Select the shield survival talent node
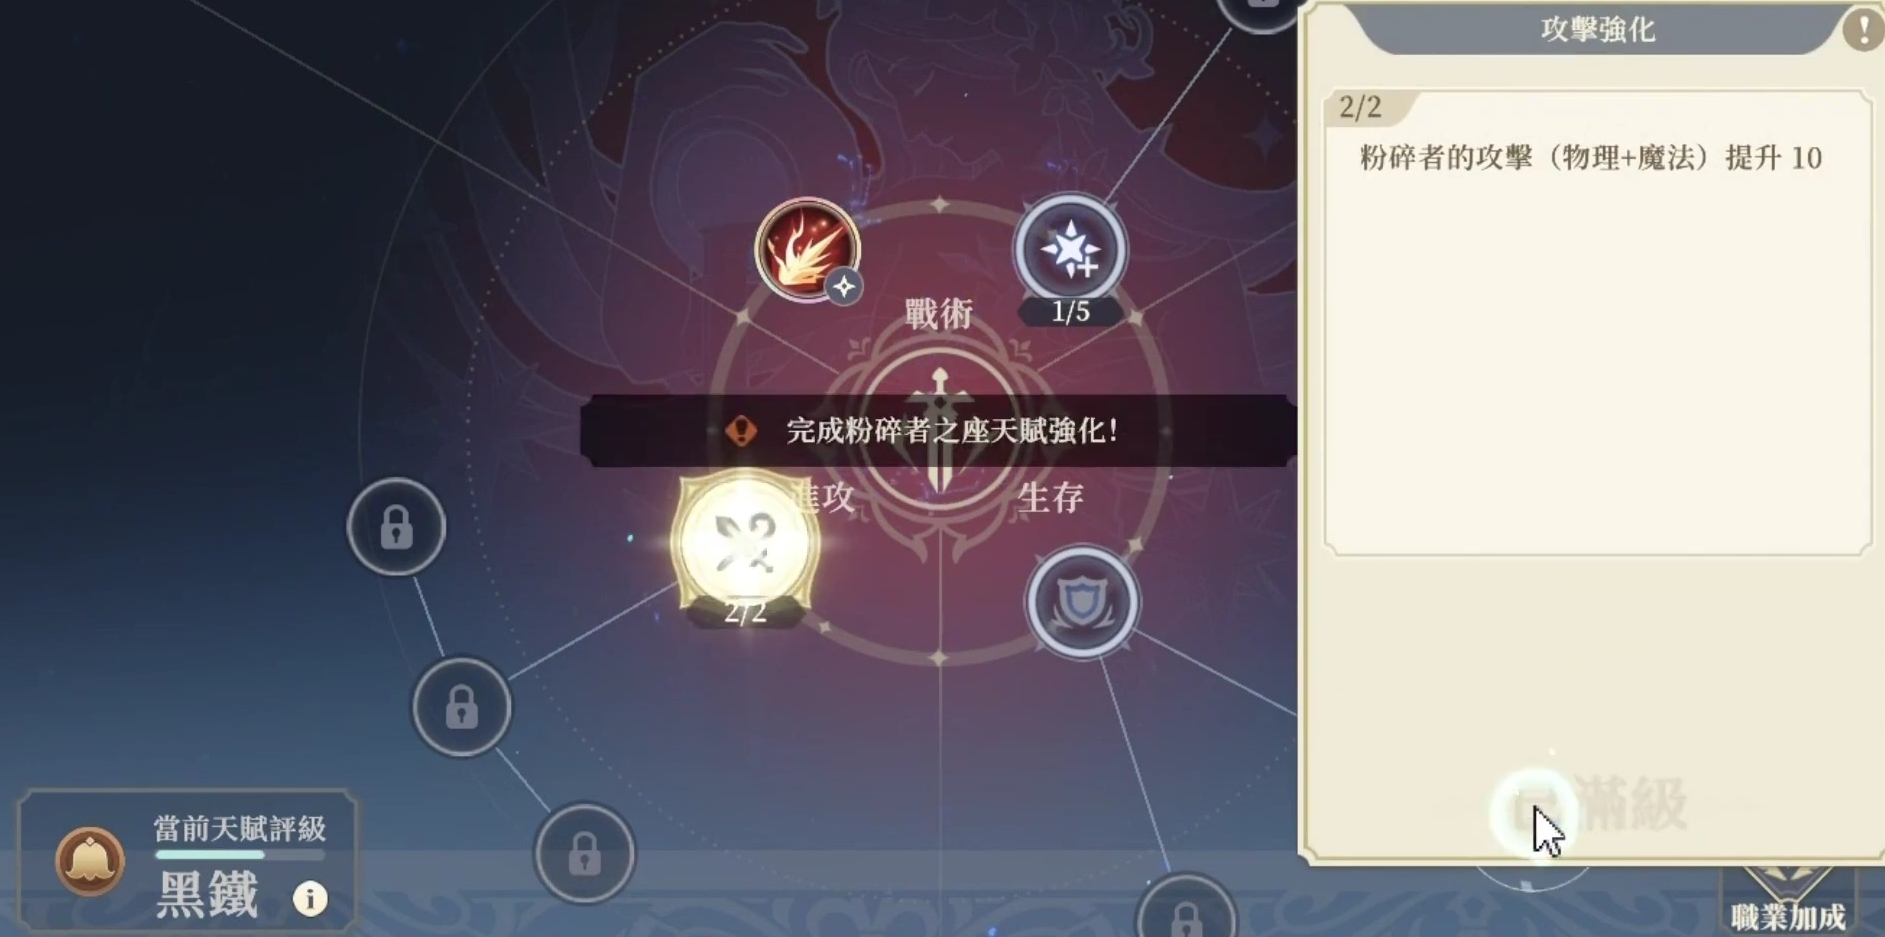1885x937 pixels. [1082, 601]
